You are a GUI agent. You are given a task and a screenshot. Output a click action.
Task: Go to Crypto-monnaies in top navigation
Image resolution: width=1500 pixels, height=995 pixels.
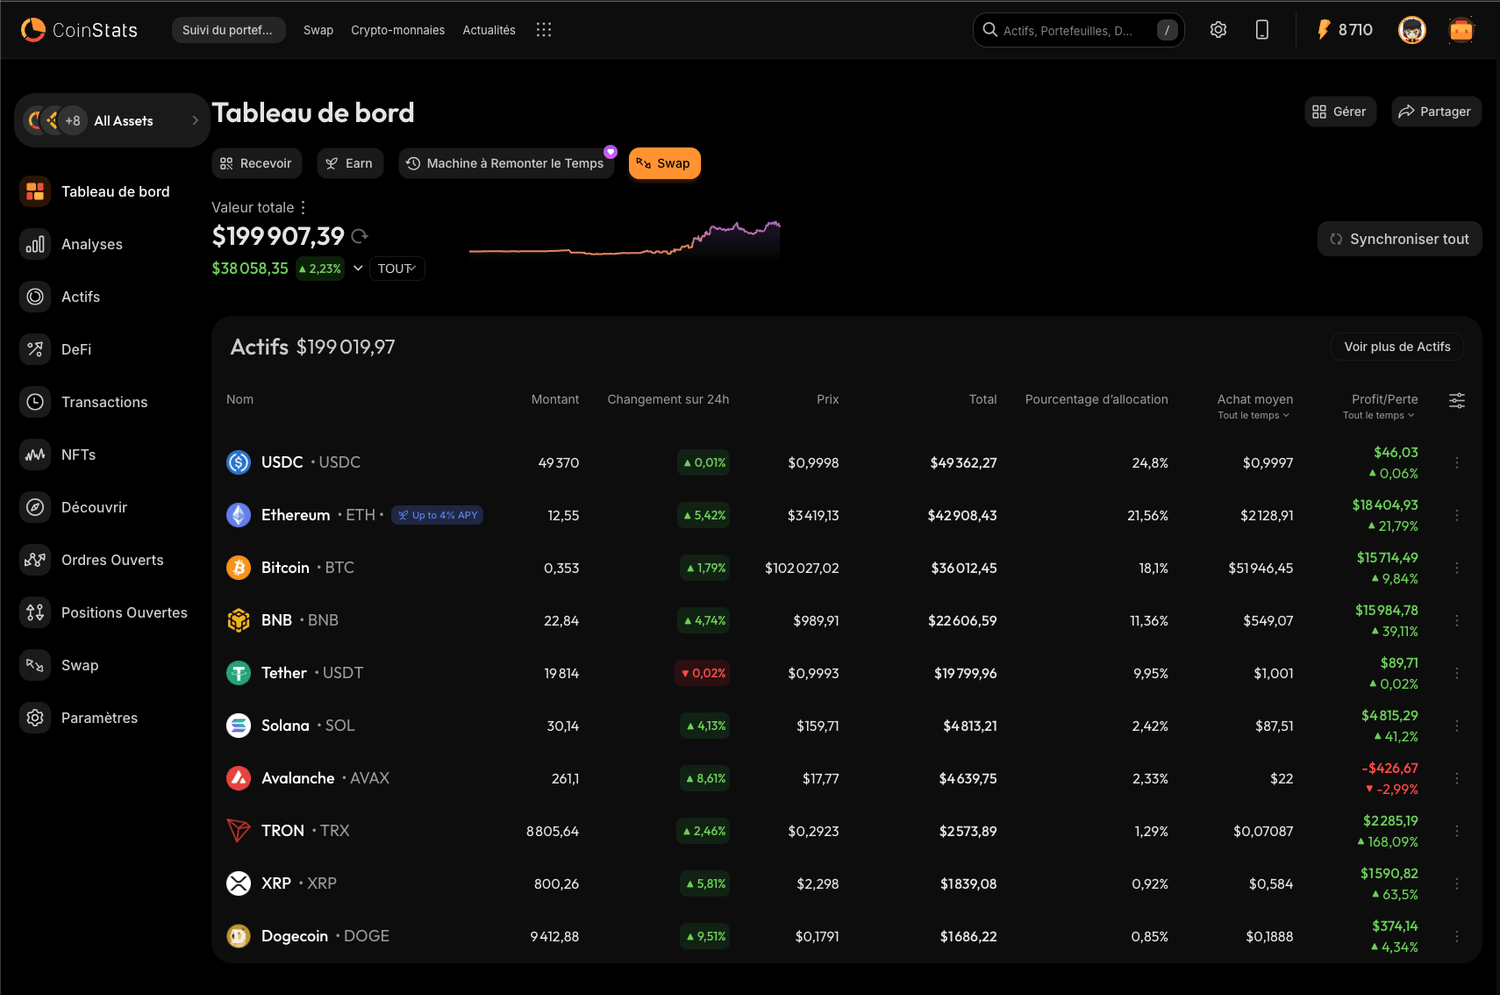(x=398, y=30)
